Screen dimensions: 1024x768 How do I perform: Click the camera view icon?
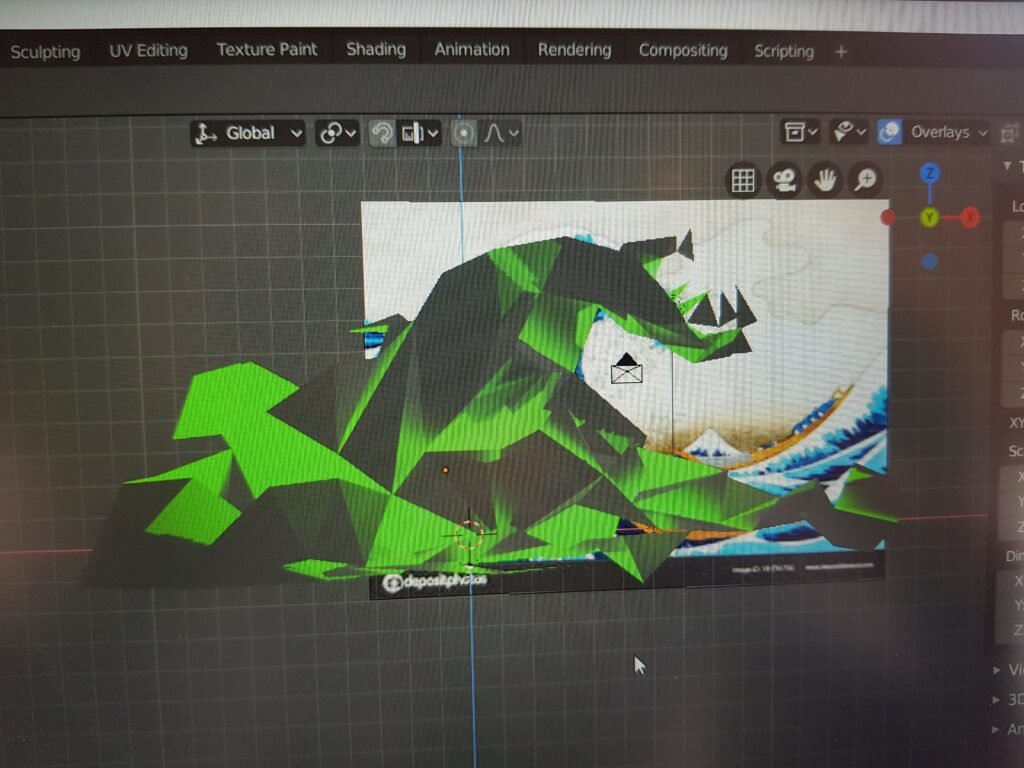[x=784, y=180]
